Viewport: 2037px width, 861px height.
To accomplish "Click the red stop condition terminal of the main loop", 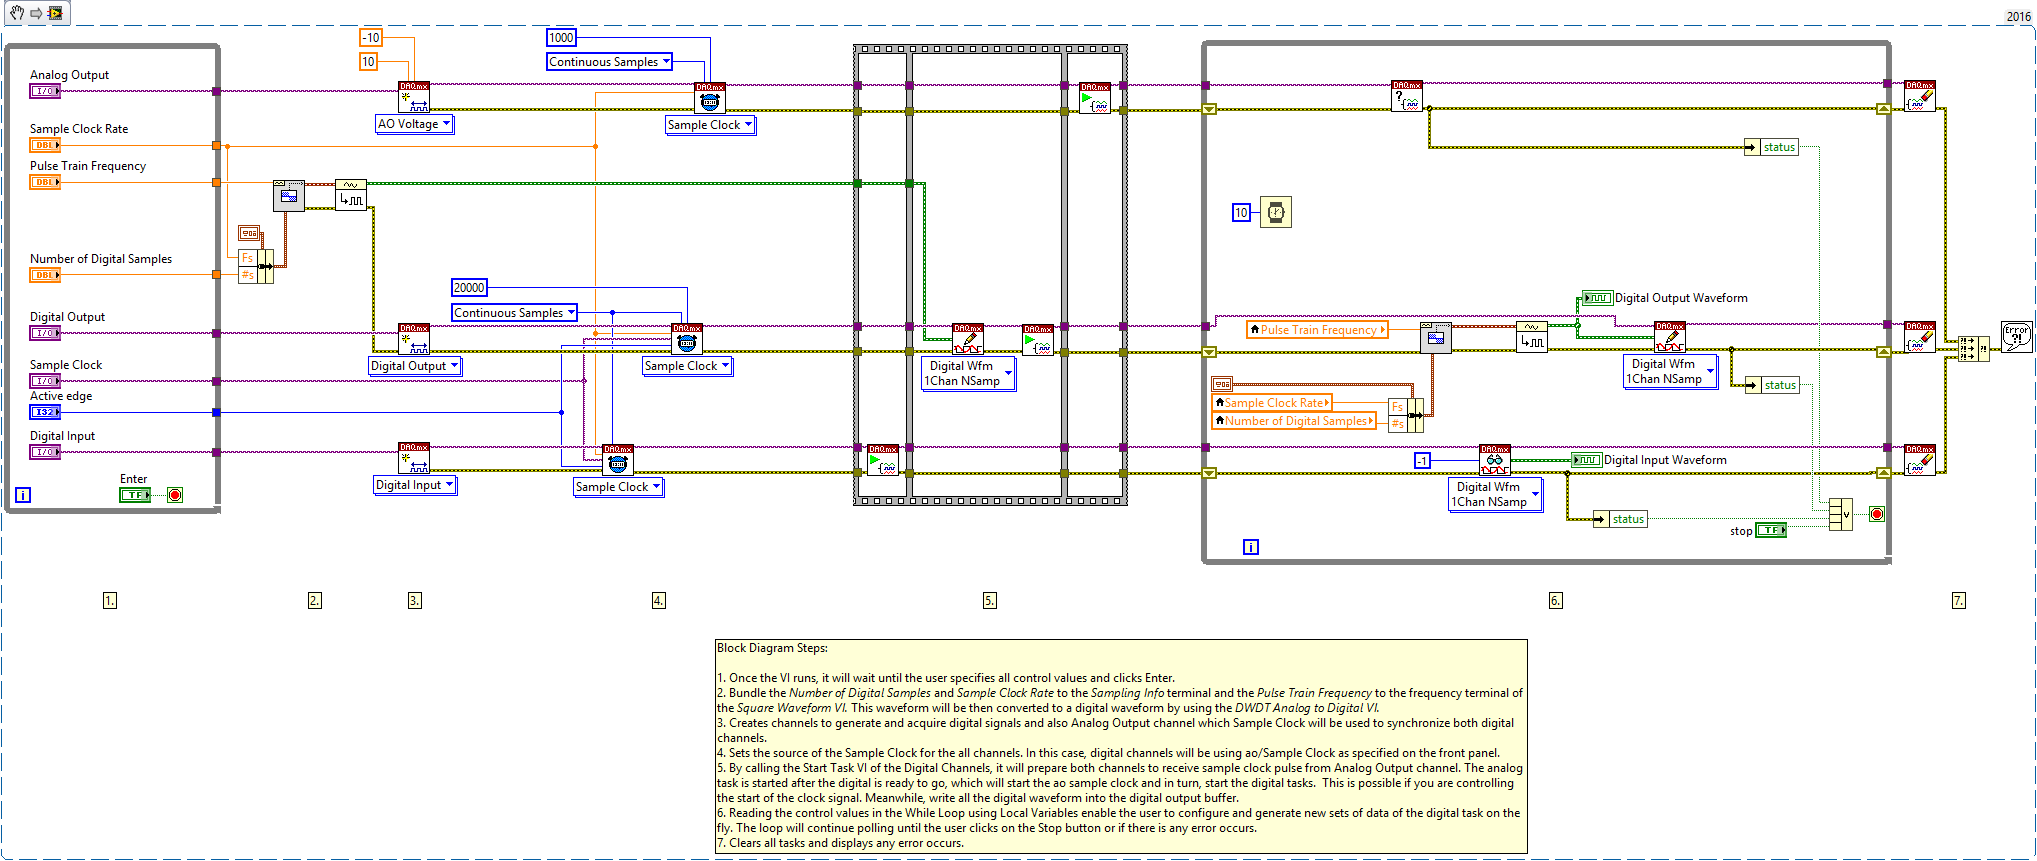I will click(1877, 514).
